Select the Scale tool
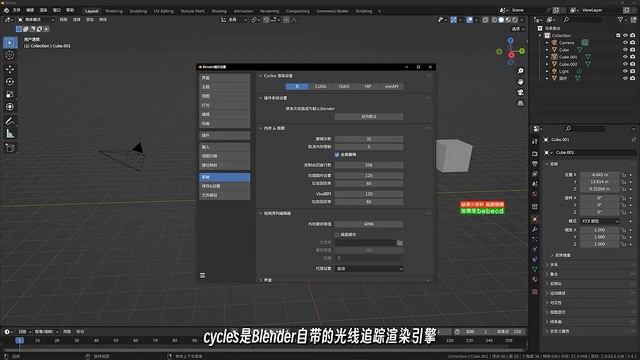This screenshot has width=640, height=360. [10, 94]
